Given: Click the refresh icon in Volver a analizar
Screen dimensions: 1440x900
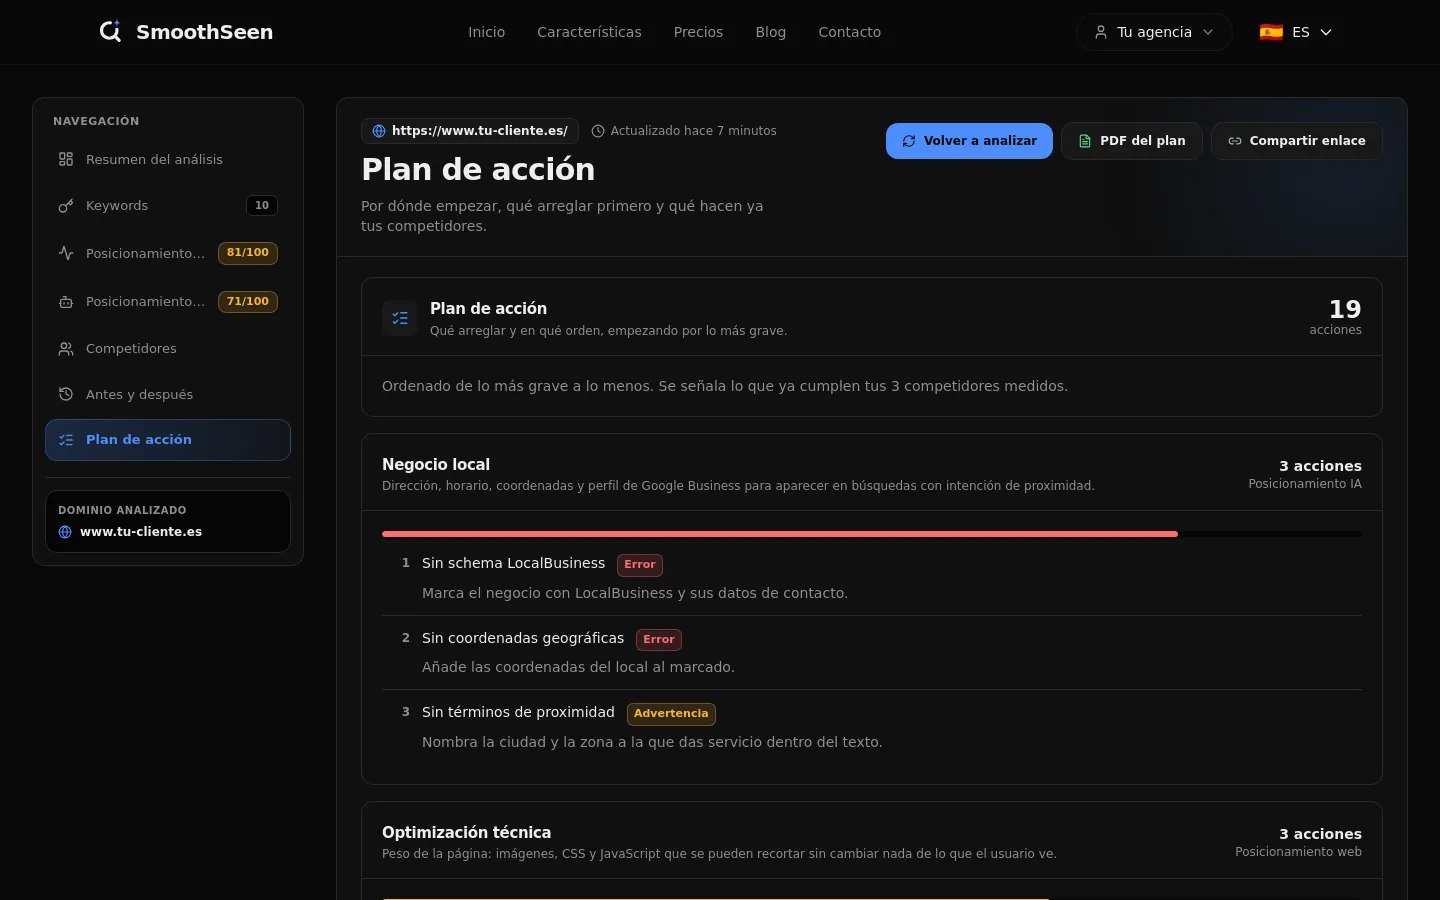Looking at the screenshot, I should pos(909,141).
